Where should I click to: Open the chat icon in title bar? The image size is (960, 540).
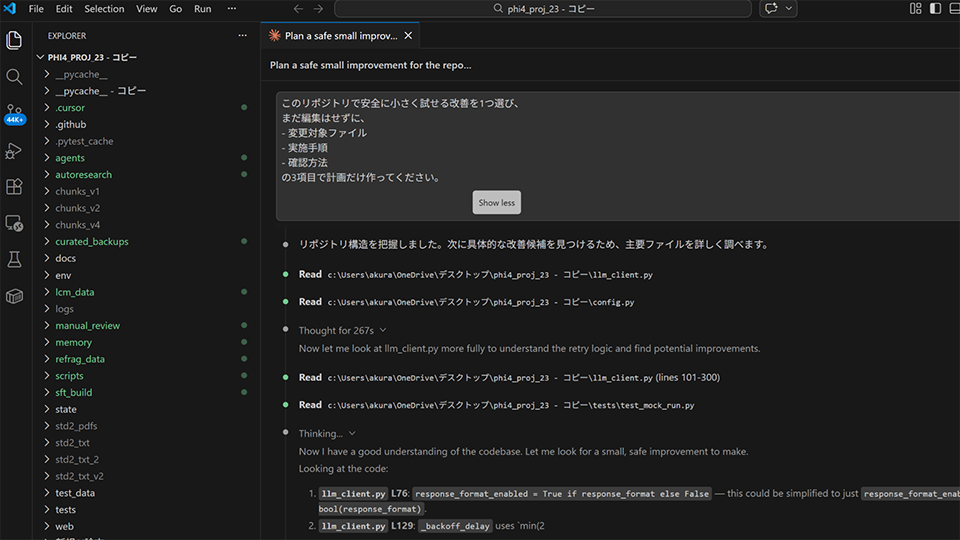pyautogui.click(x=771, y=9)
